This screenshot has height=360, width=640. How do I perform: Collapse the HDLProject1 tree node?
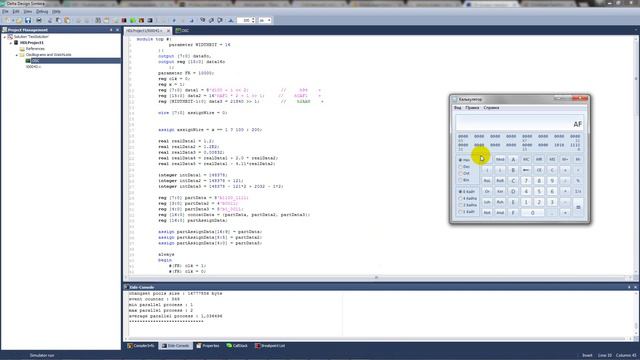tap(11, 42)
